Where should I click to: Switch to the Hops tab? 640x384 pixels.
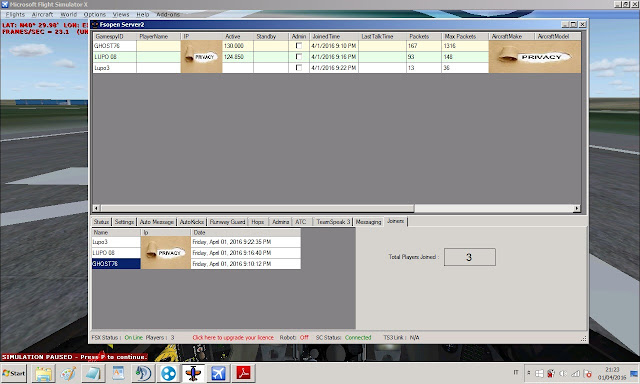(258, 222)
